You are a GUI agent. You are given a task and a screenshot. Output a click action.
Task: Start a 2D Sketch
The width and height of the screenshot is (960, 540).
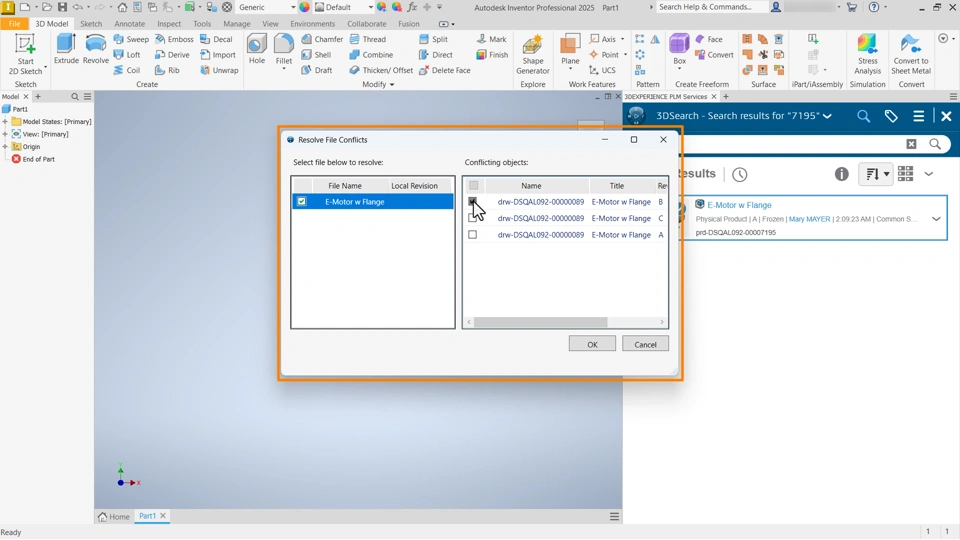(x=25, y=54)
